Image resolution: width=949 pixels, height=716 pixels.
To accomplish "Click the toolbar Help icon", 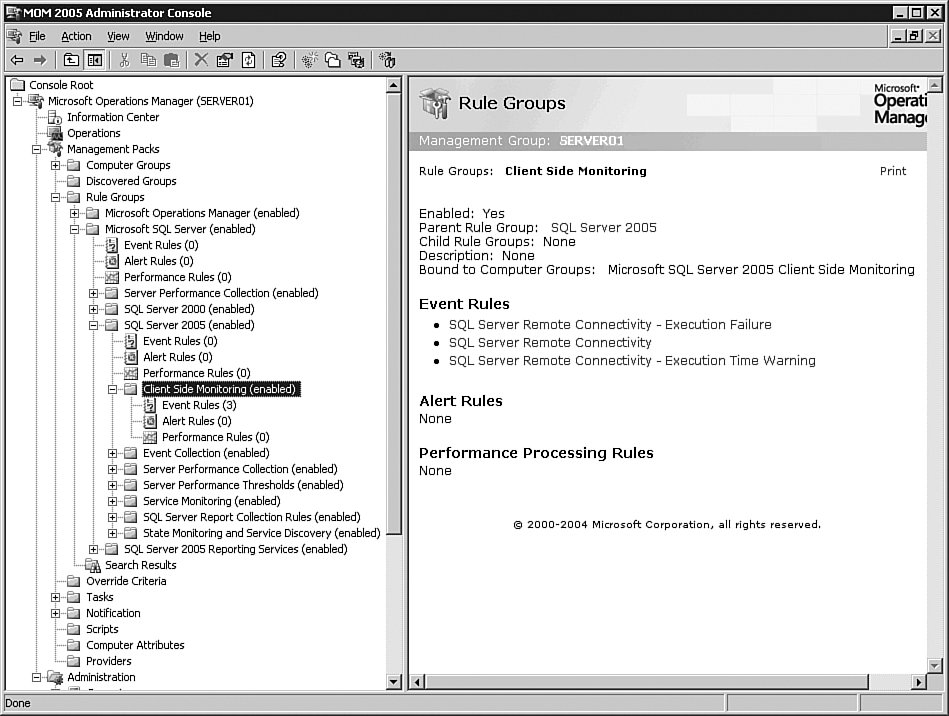I will point(280,60).
